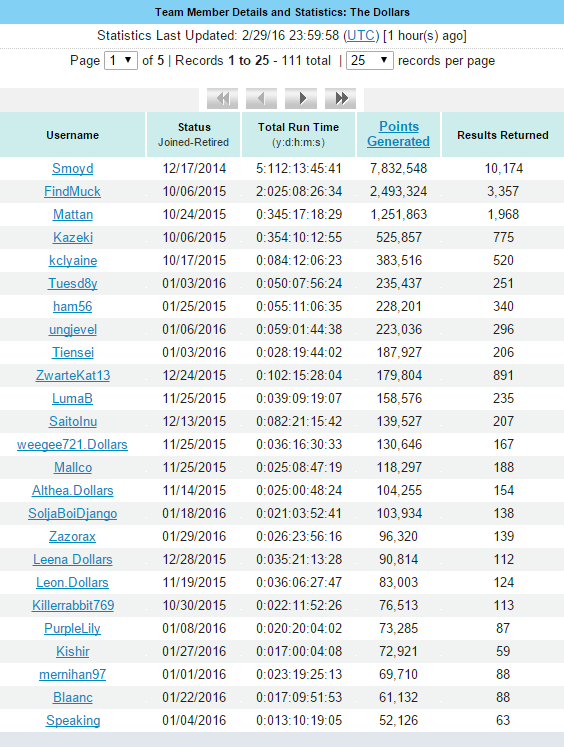View SoljaBoiDjango's statistics
Screen dimensions: 564x747
click(72, 514)
